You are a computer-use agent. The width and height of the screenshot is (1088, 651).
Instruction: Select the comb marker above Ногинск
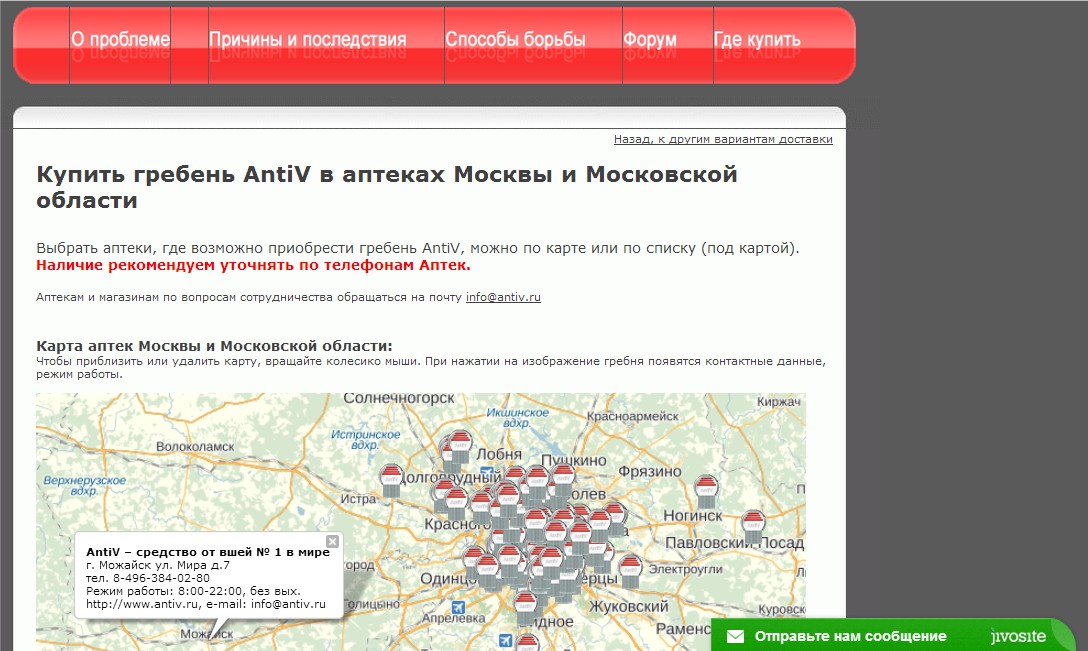706,491
